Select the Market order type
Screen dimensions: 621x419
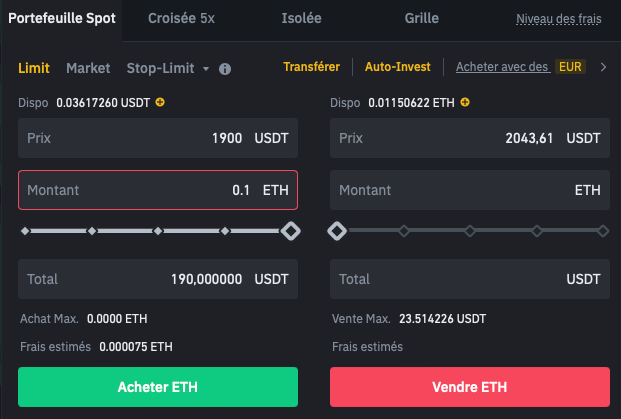click(88, 68)
